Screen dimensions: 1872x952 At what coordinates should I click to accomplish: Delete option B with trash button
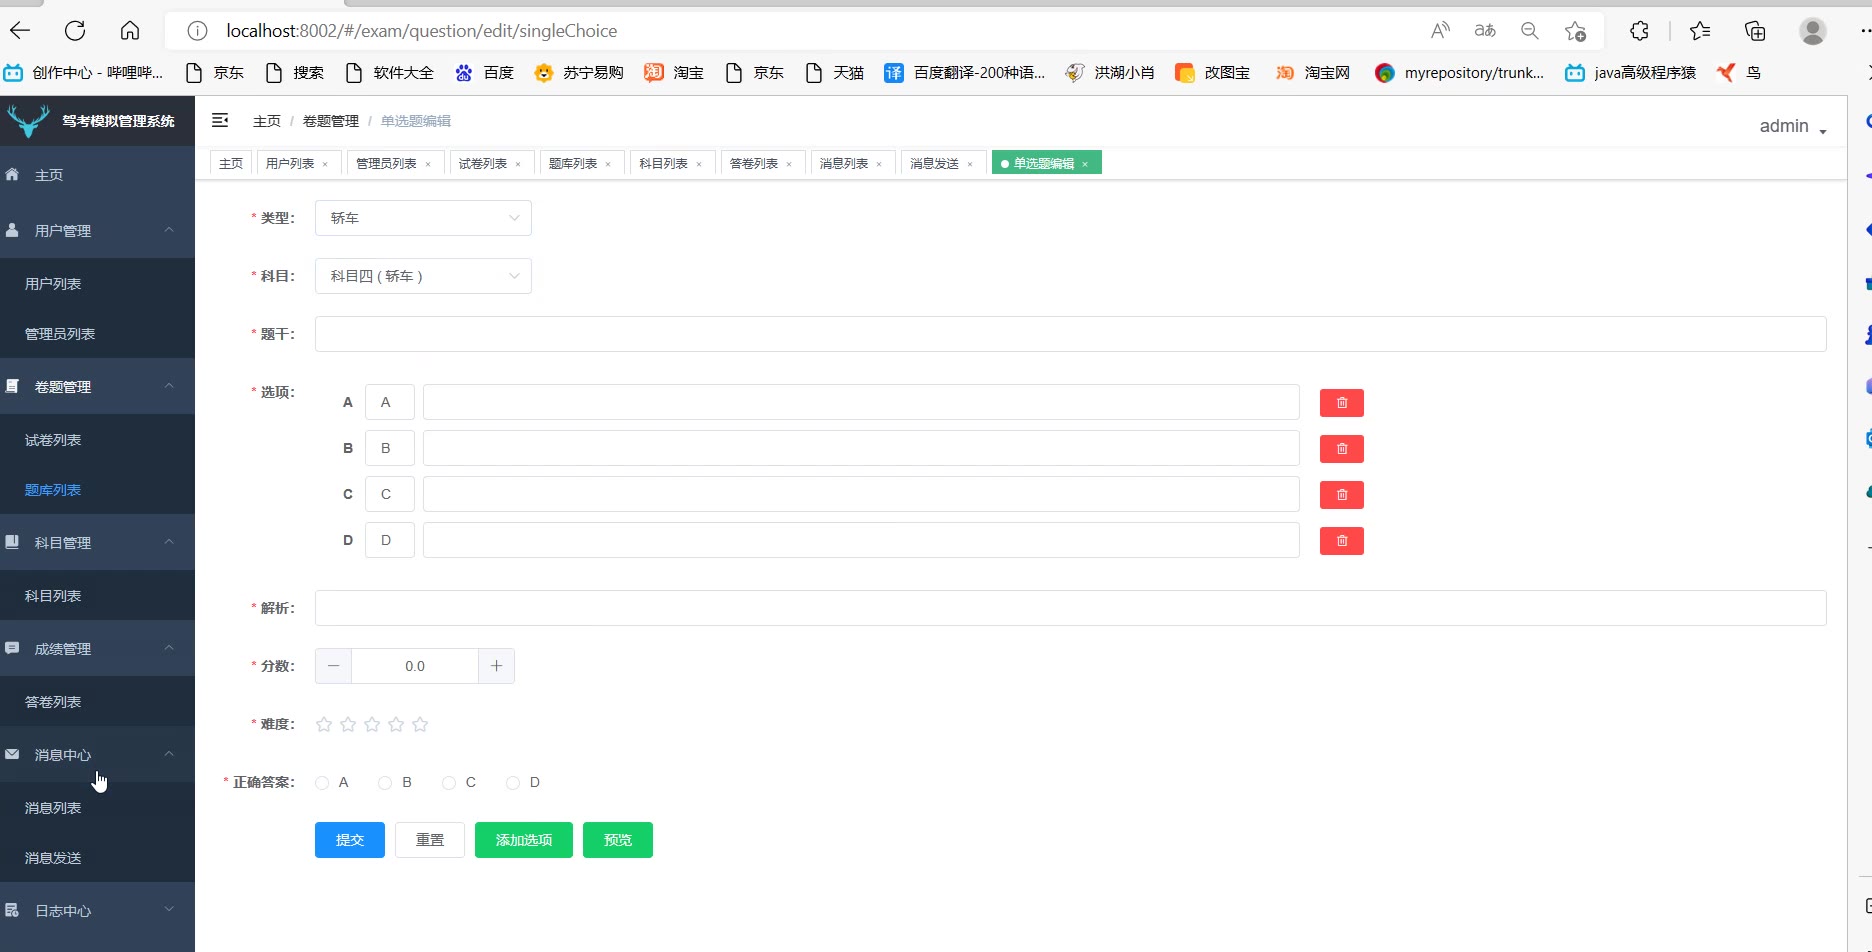click(1342, 448)
